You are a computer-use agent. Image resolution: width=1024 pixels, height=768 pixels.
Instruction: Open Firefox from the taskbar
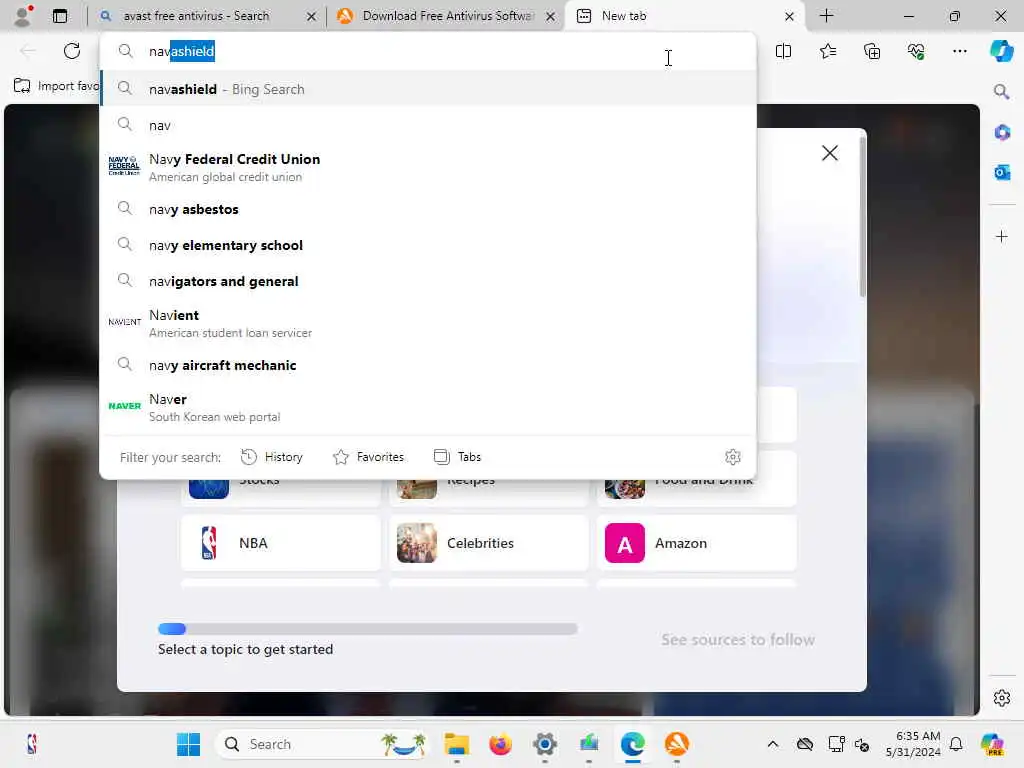[x=500, y=744]
